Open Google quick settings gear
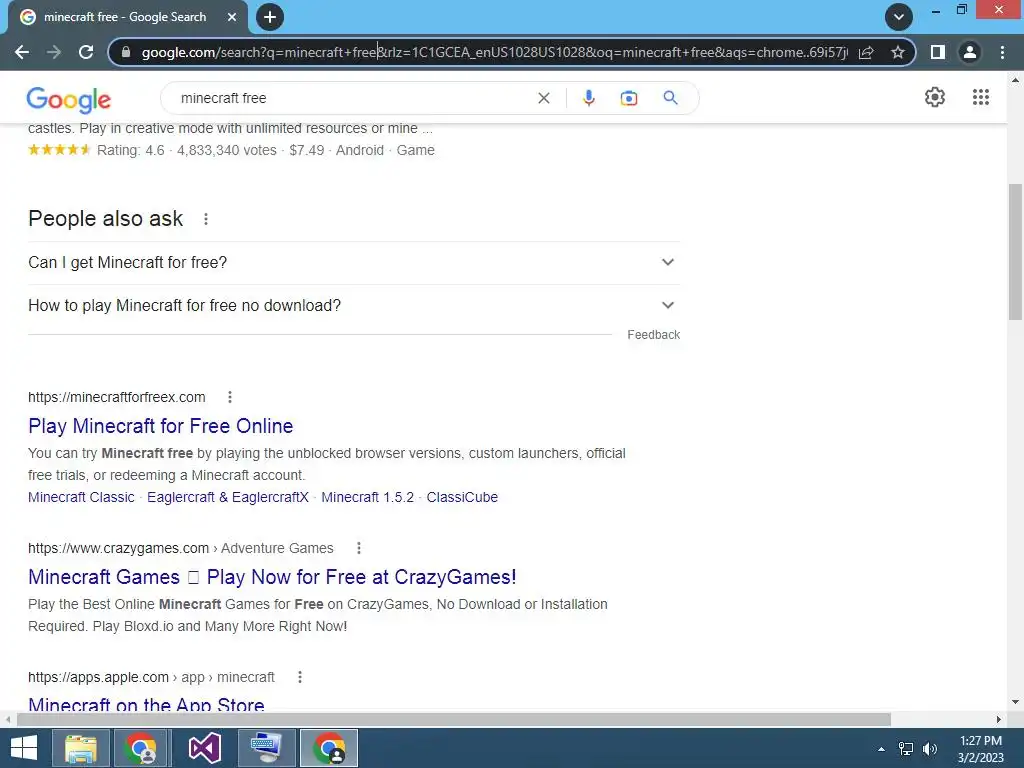The height and width of the screenshot is (768, 1024). pyautogui.click(x=935, y=97)
